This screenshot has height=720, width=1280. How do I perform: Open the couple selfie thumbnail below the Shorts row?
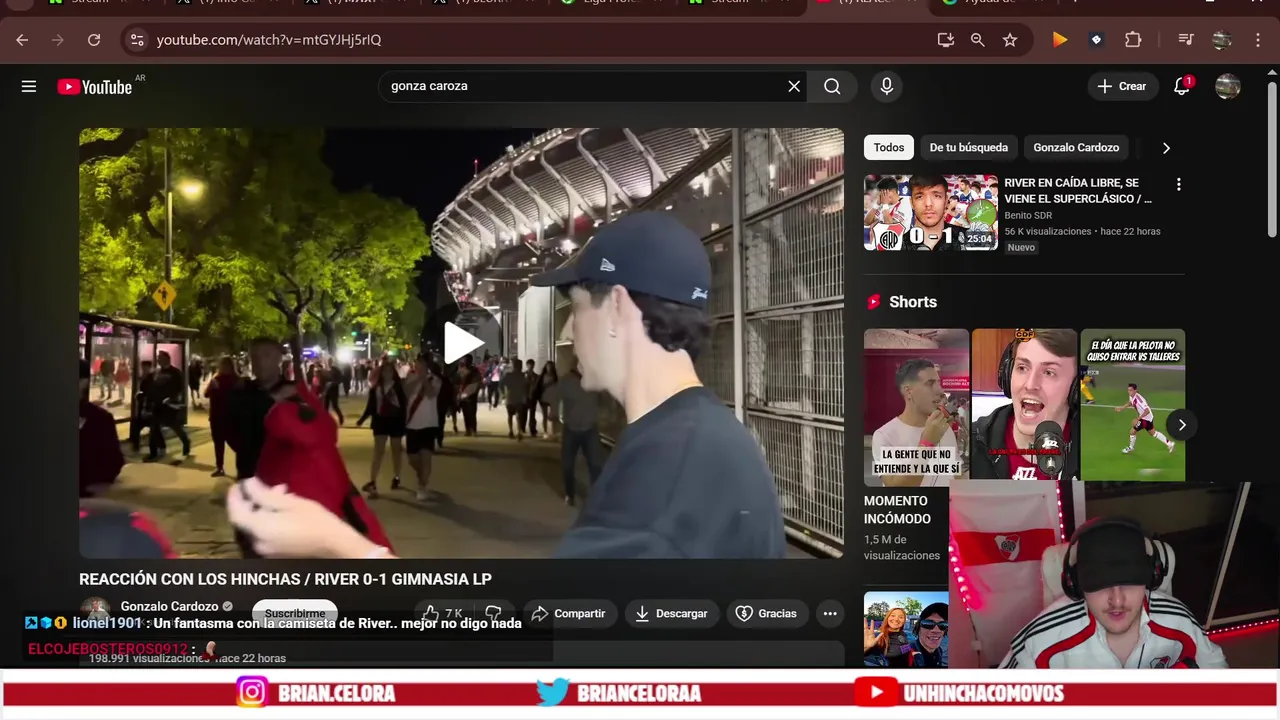(x=906, y=629)
